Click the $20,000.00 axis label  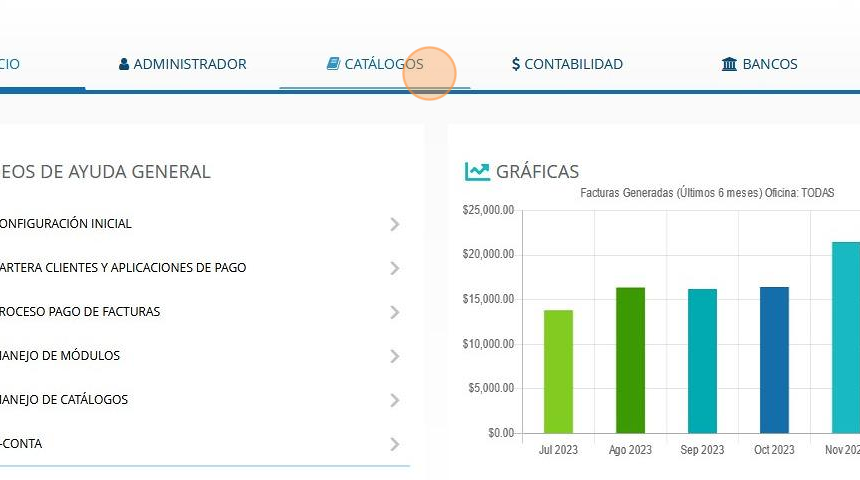click(x=488, y=254)
